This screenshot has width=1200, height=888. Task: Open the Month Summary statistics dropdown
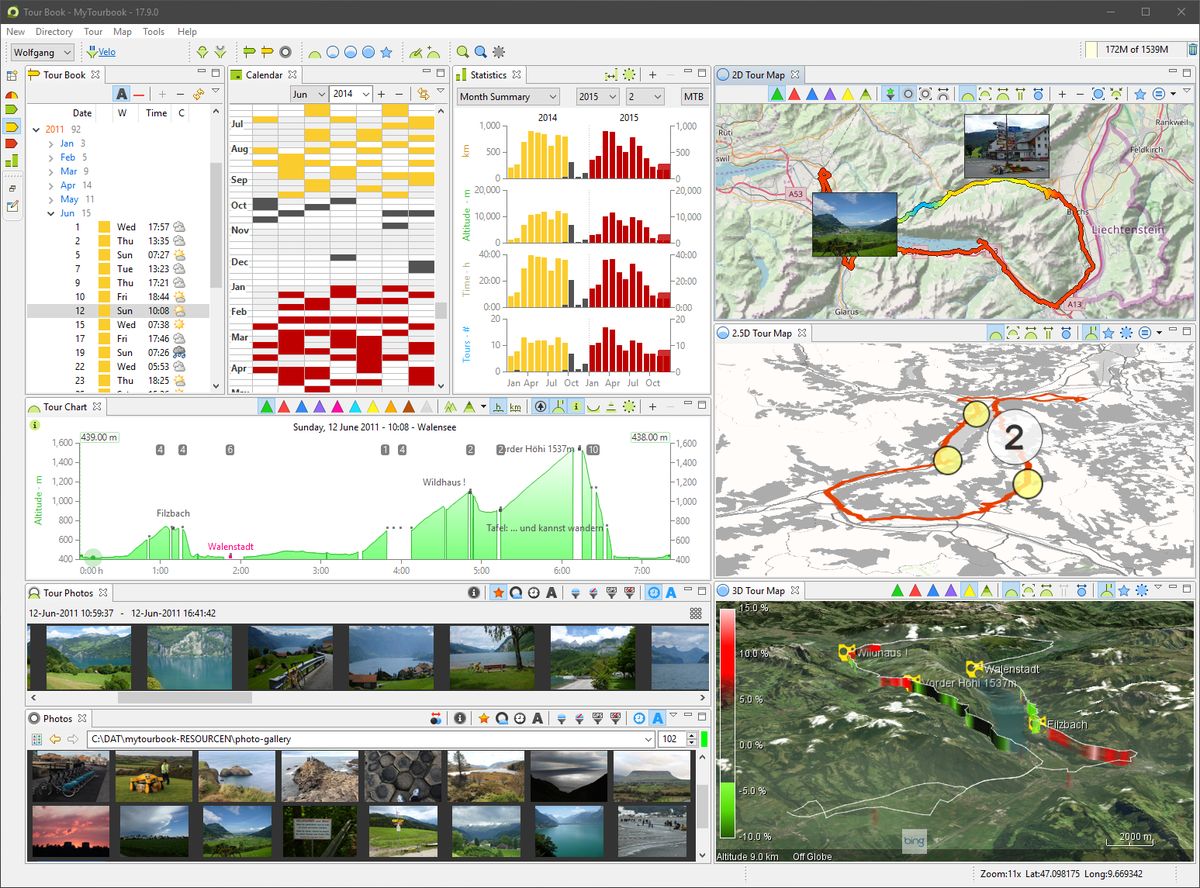pos(508,97)
